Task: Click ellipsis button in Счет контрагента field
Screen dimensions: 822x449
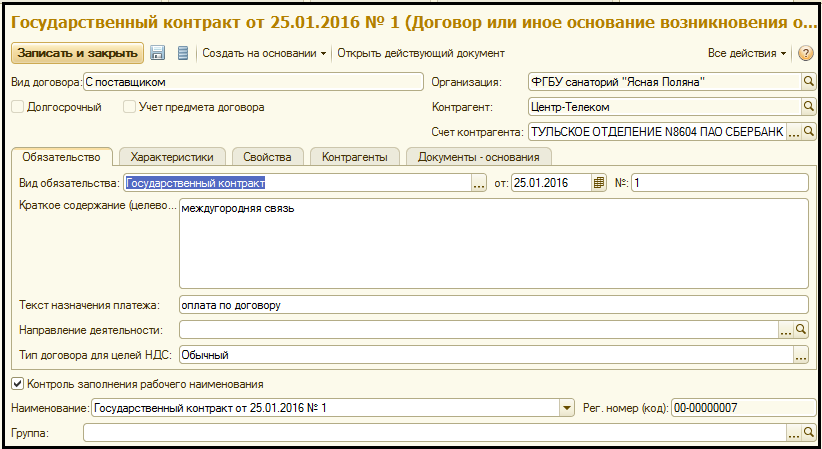Action: point(794,131)
